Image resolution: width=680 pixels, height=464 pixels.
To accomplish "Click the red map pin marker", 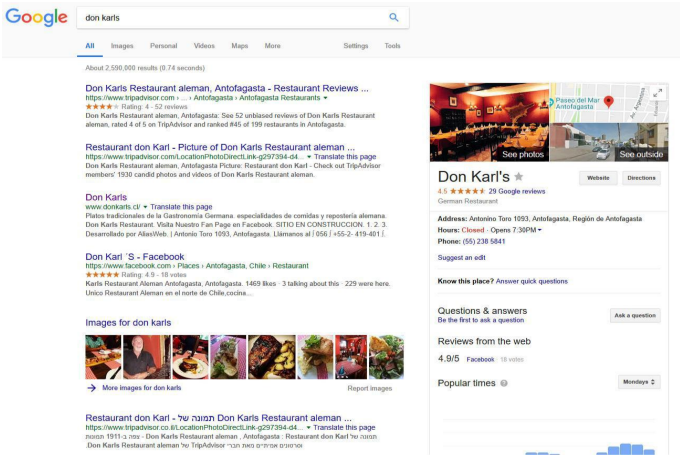I will click(608, 101).
